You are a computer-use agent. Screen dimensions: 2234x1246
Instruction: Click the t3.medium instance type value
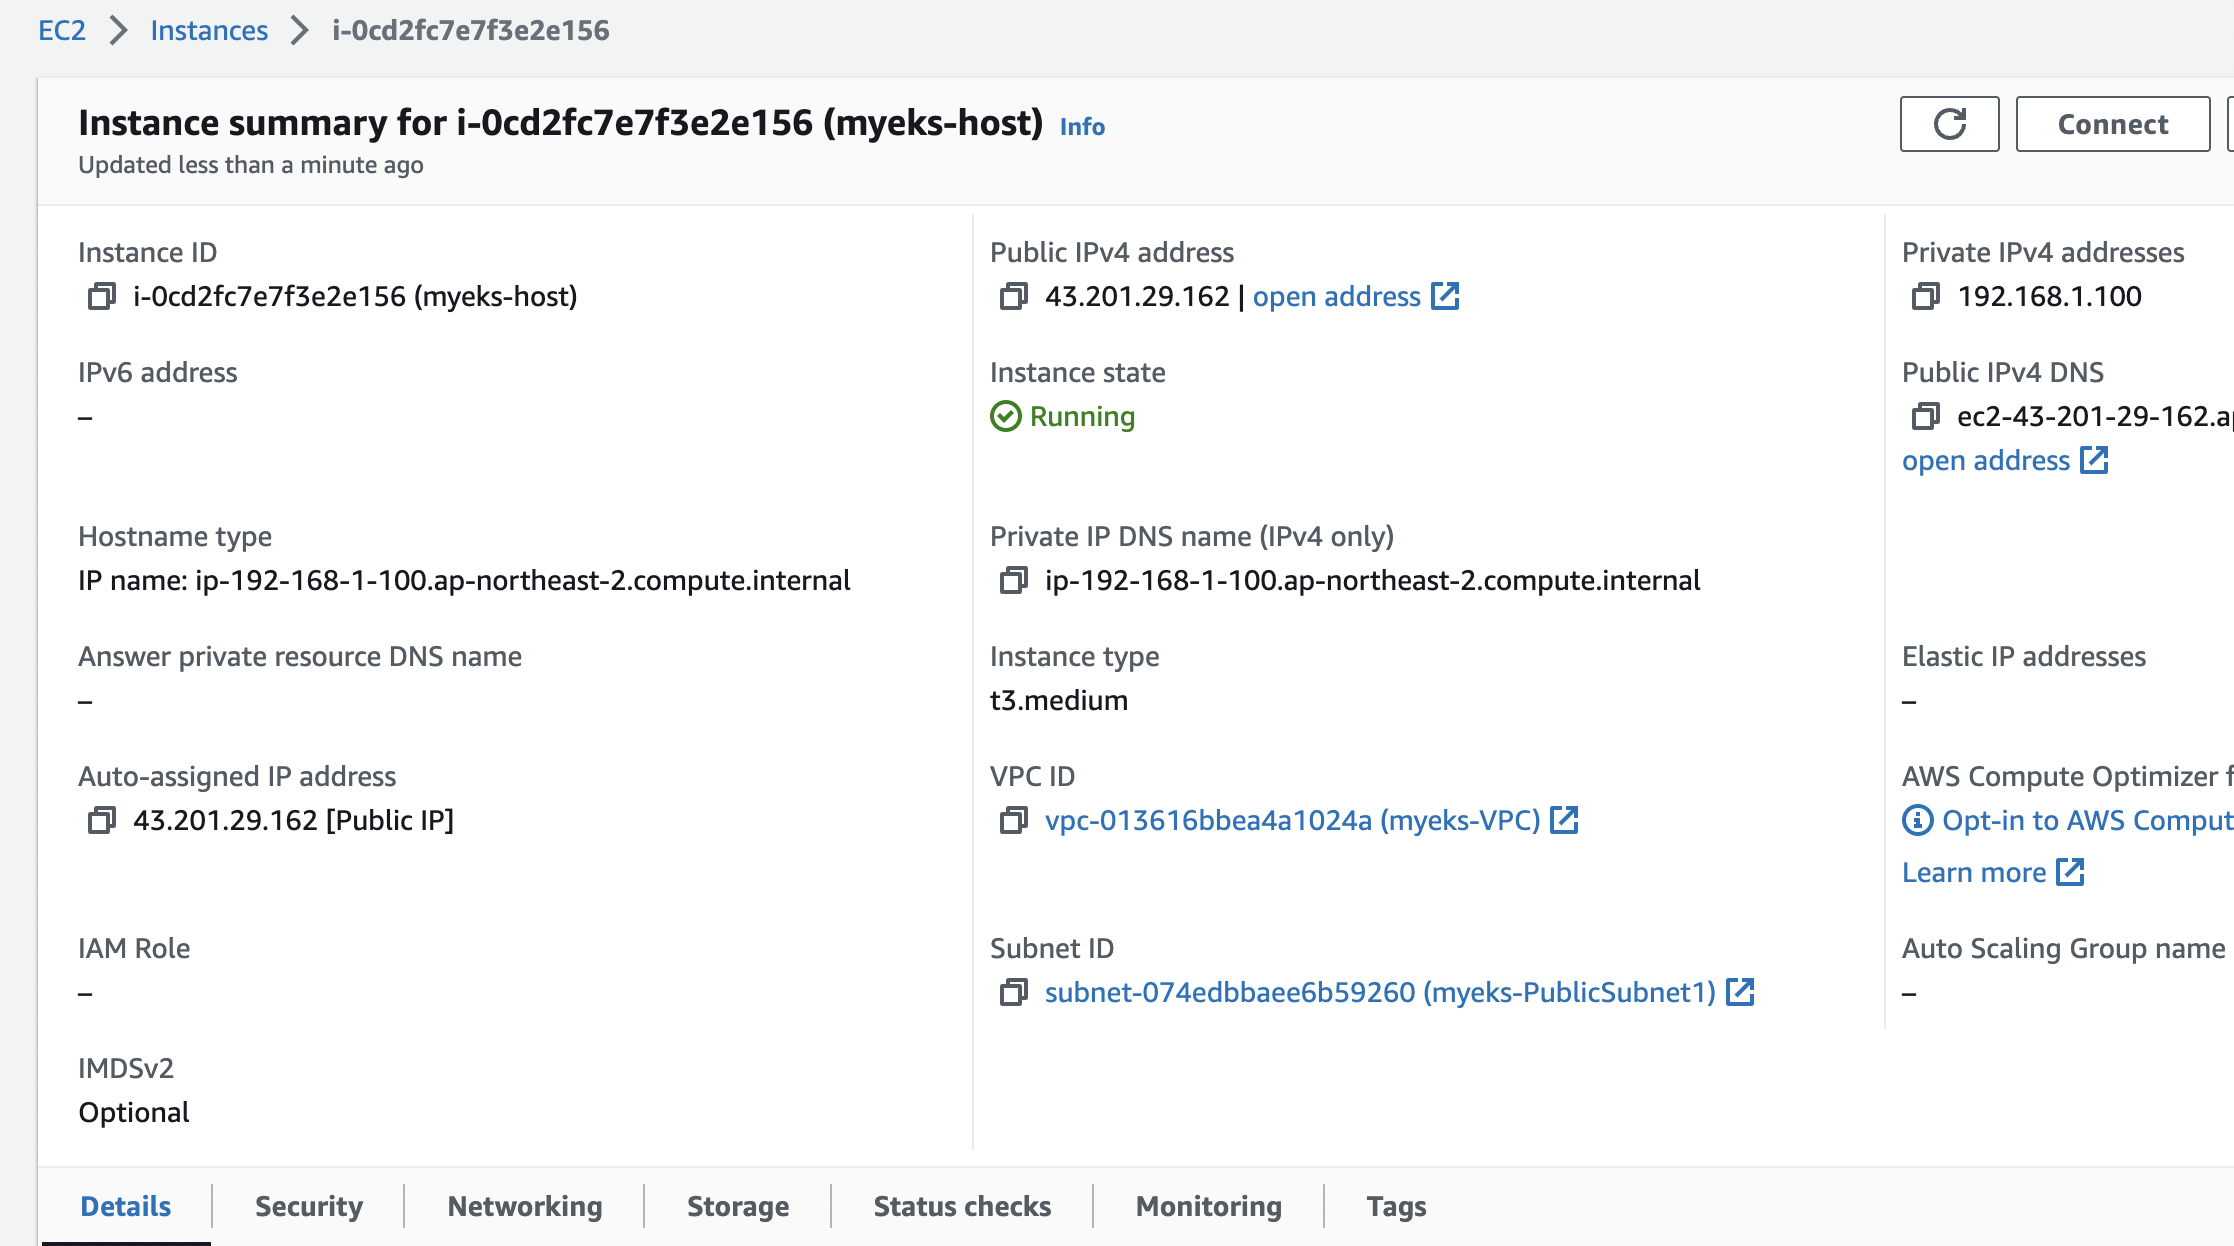point(1059,700)
